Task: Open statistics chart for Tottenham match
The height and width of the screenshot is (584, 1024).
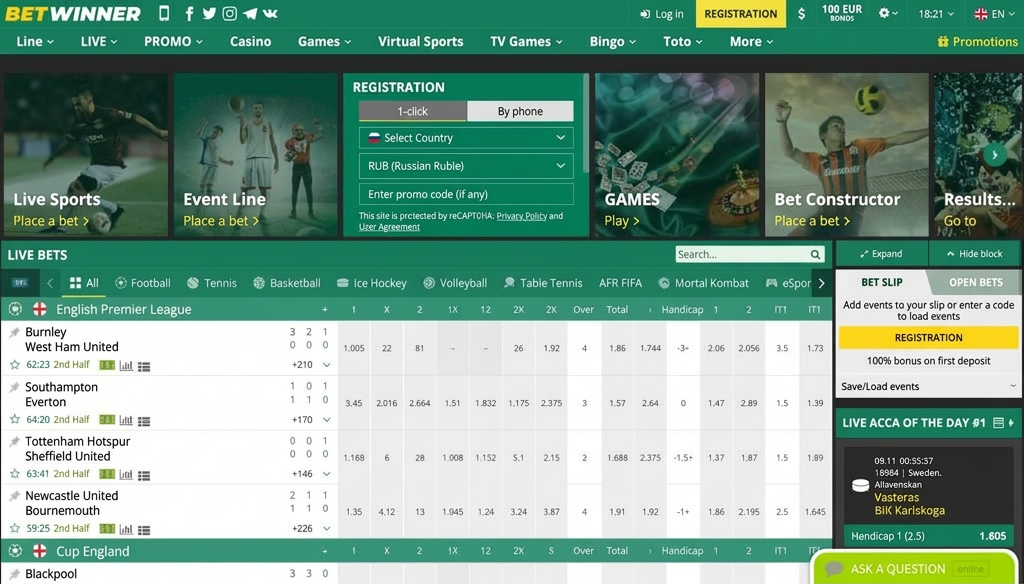Action: [126, 474]
